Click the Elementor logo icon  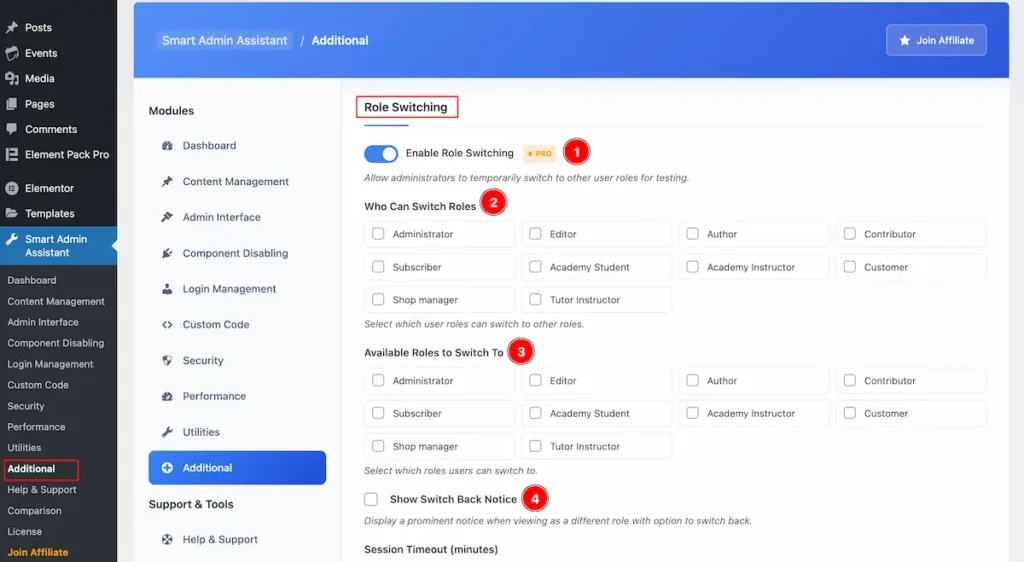tap(12, 188)
